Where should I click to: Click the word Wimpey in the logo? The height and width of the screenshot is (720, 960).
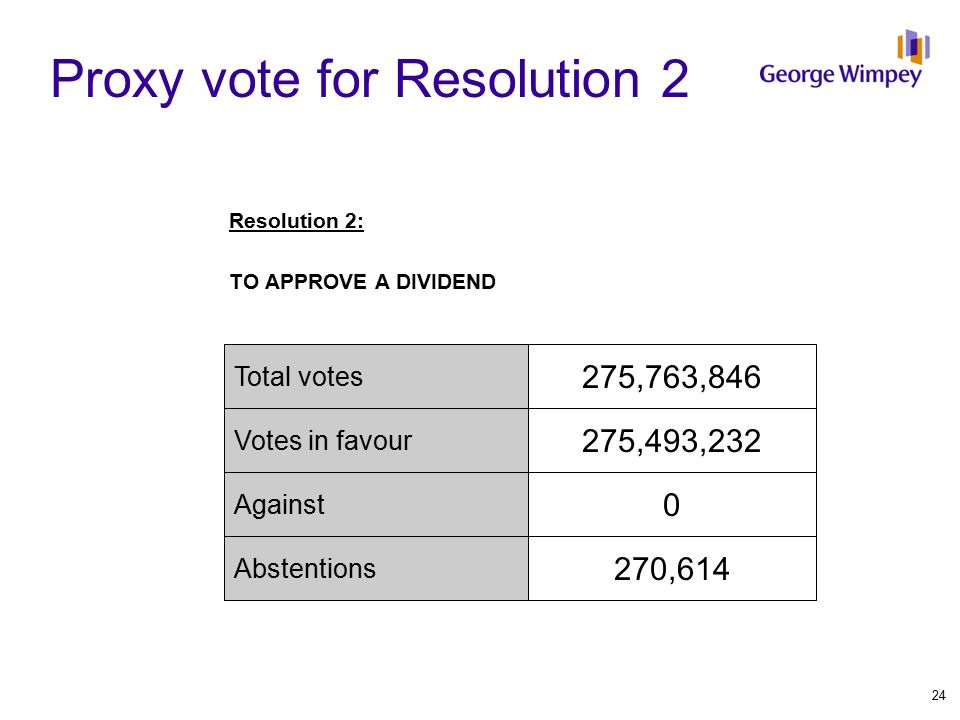click(880, 75)
